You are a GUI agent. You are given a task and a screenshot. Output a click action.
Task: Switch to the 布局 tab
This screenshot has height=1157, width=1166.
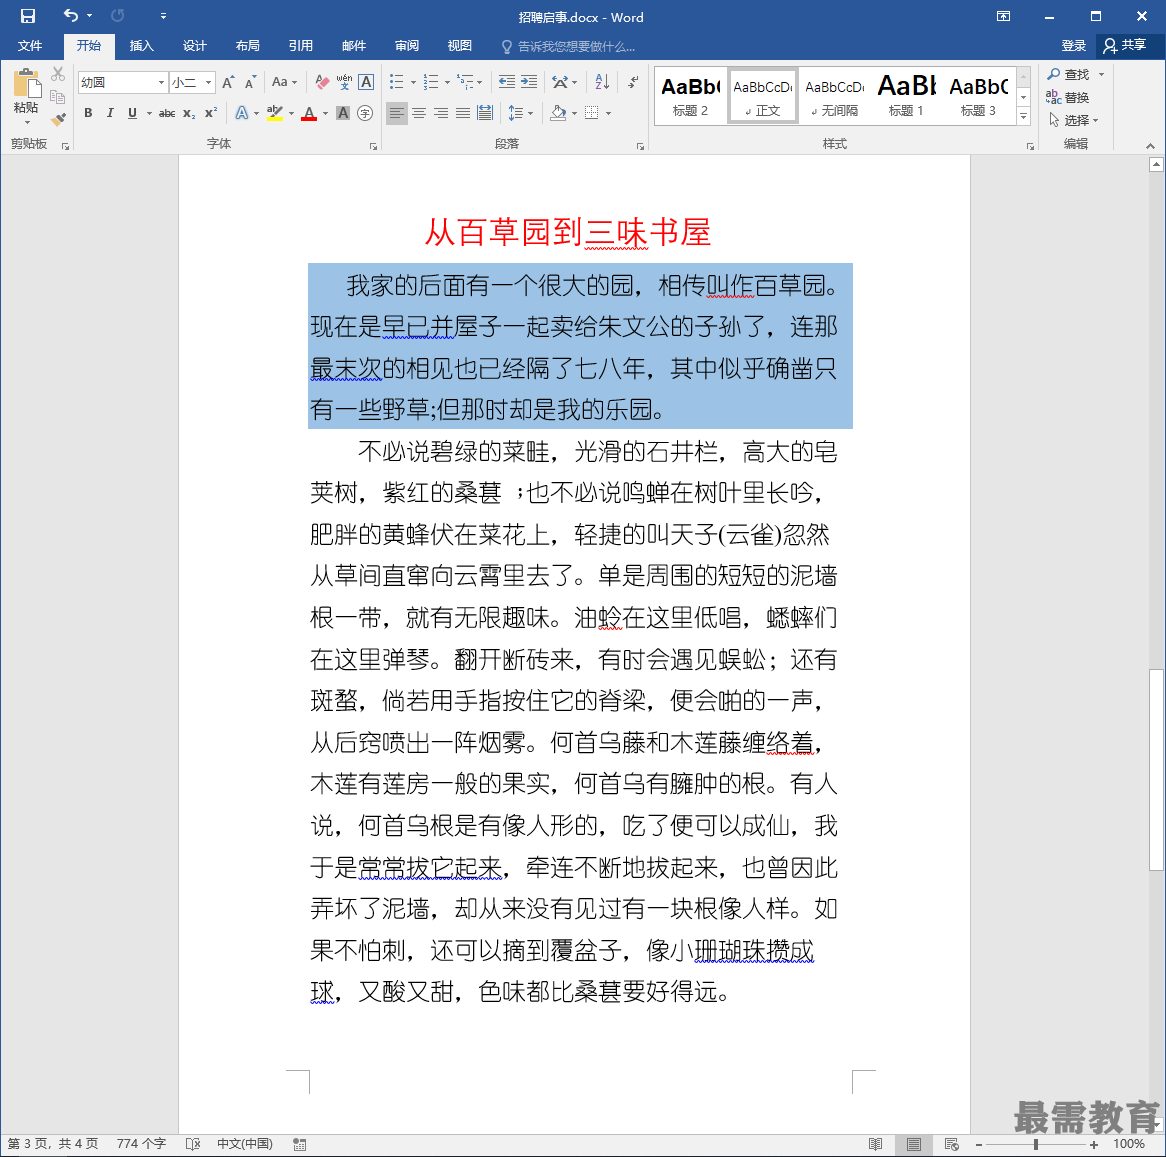point(248,46)
